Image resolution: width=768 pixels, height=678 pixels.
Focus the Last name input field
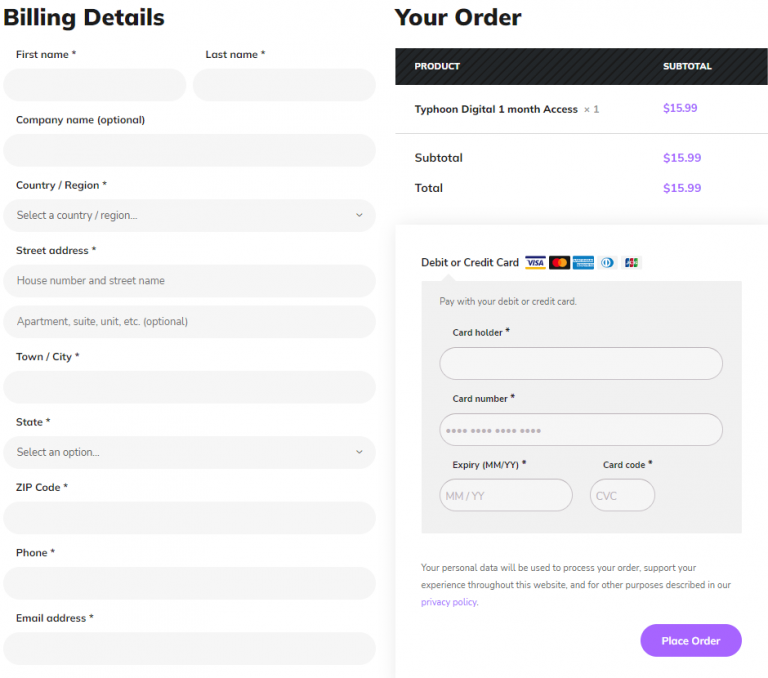point(284,85)
